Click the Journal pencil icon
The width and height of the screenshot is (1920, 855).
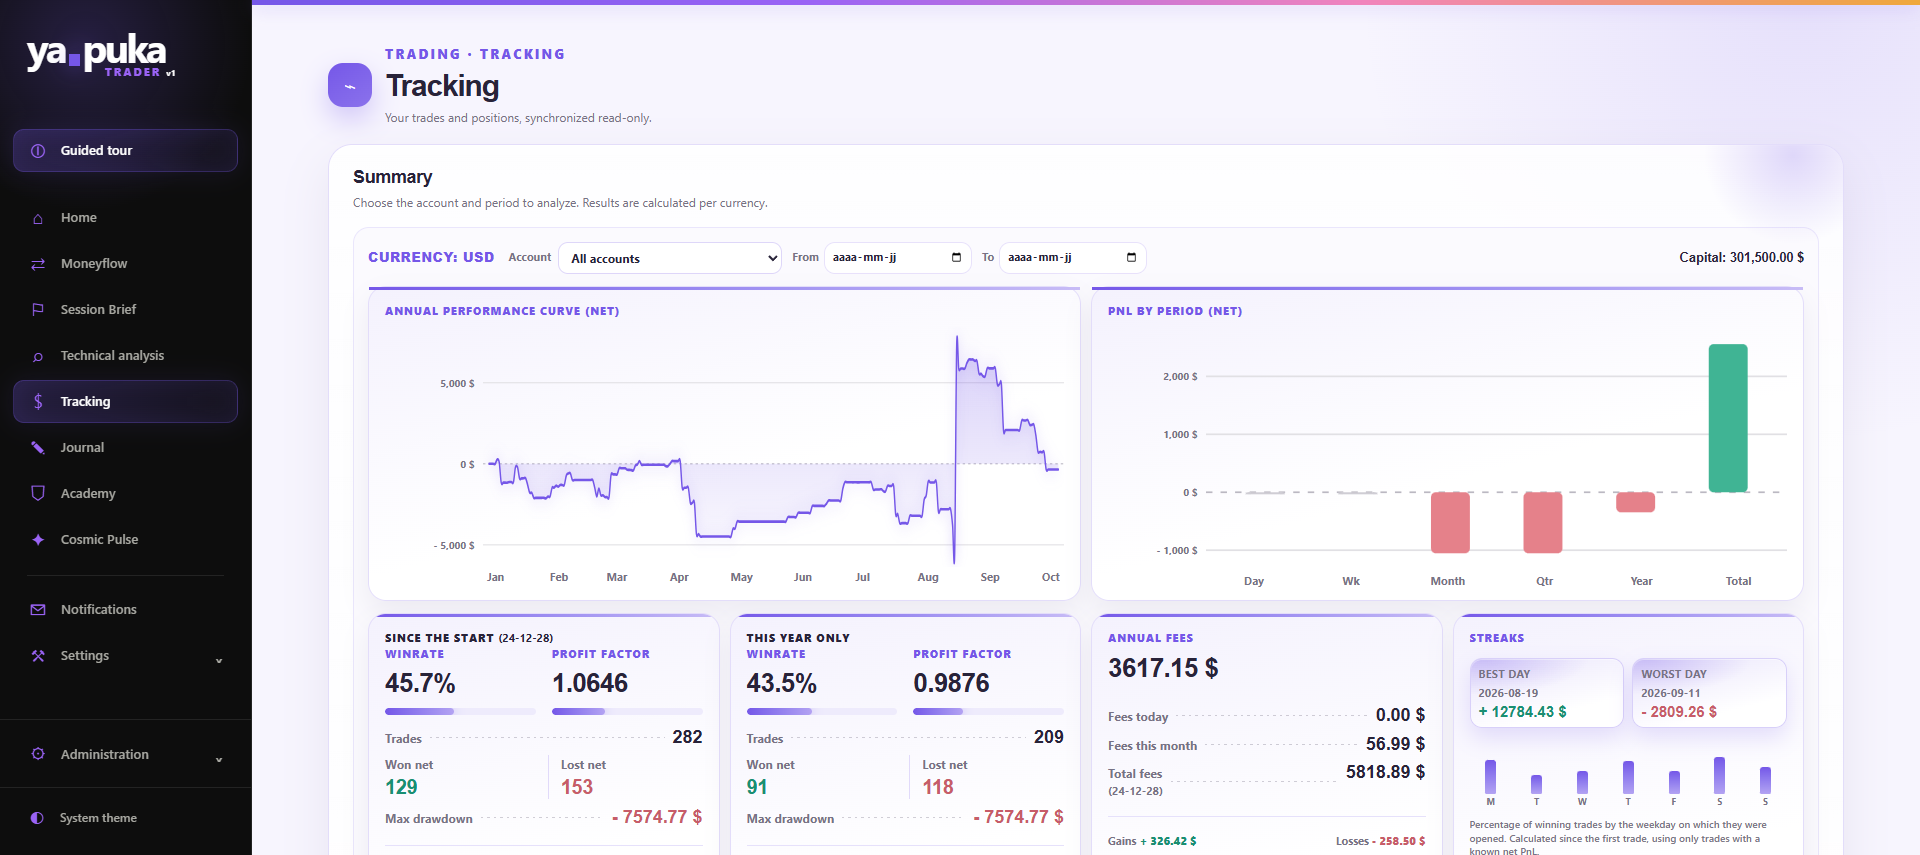click(38, 448)
